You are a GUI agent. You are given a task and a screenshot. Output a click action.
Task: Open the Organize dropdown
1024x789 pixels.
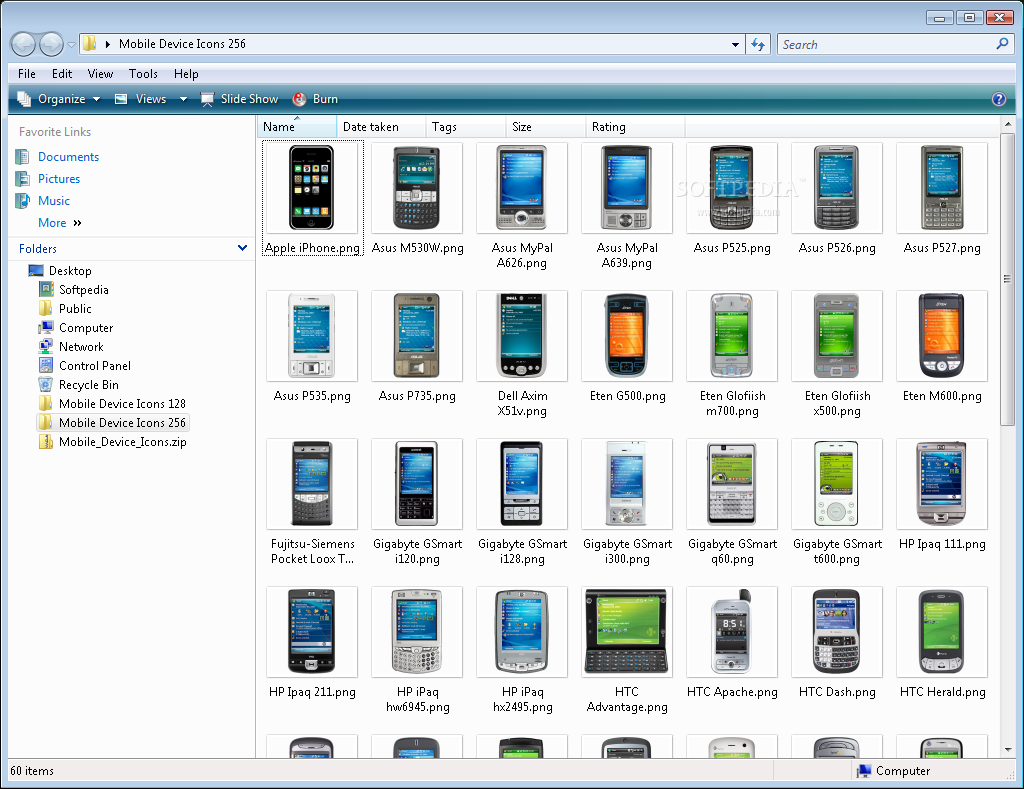coord(59,99)
